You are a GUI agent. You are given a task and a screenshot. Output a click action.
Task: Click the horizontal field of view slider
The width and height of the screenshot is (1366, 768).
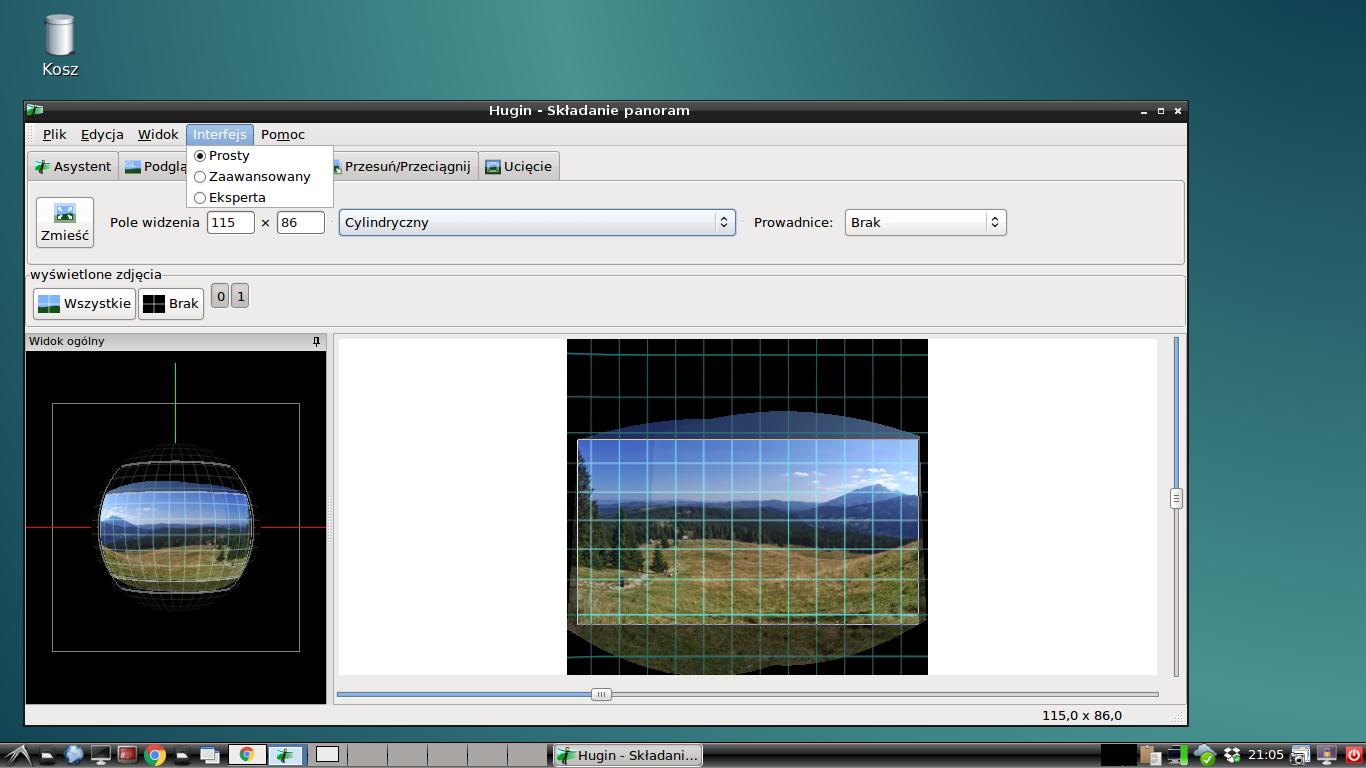click(601, 694)
